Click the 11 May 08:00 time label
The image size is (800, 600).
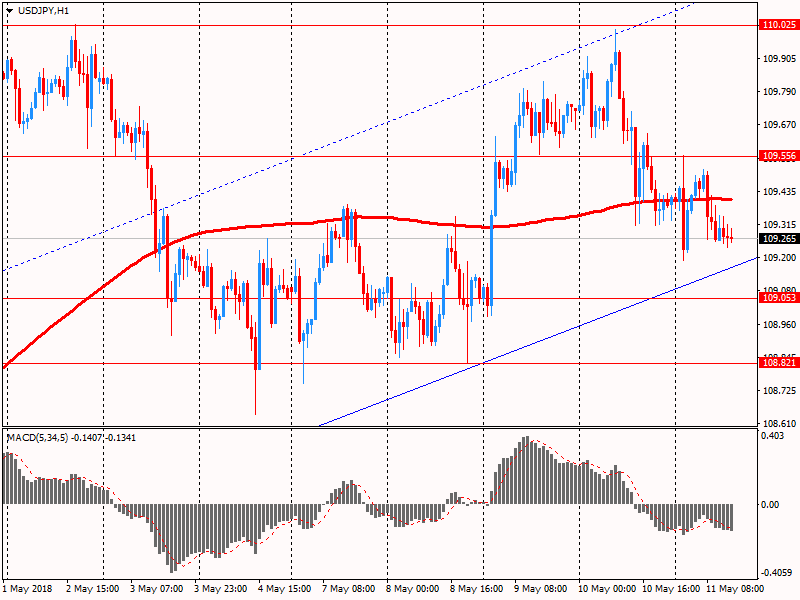735,589
